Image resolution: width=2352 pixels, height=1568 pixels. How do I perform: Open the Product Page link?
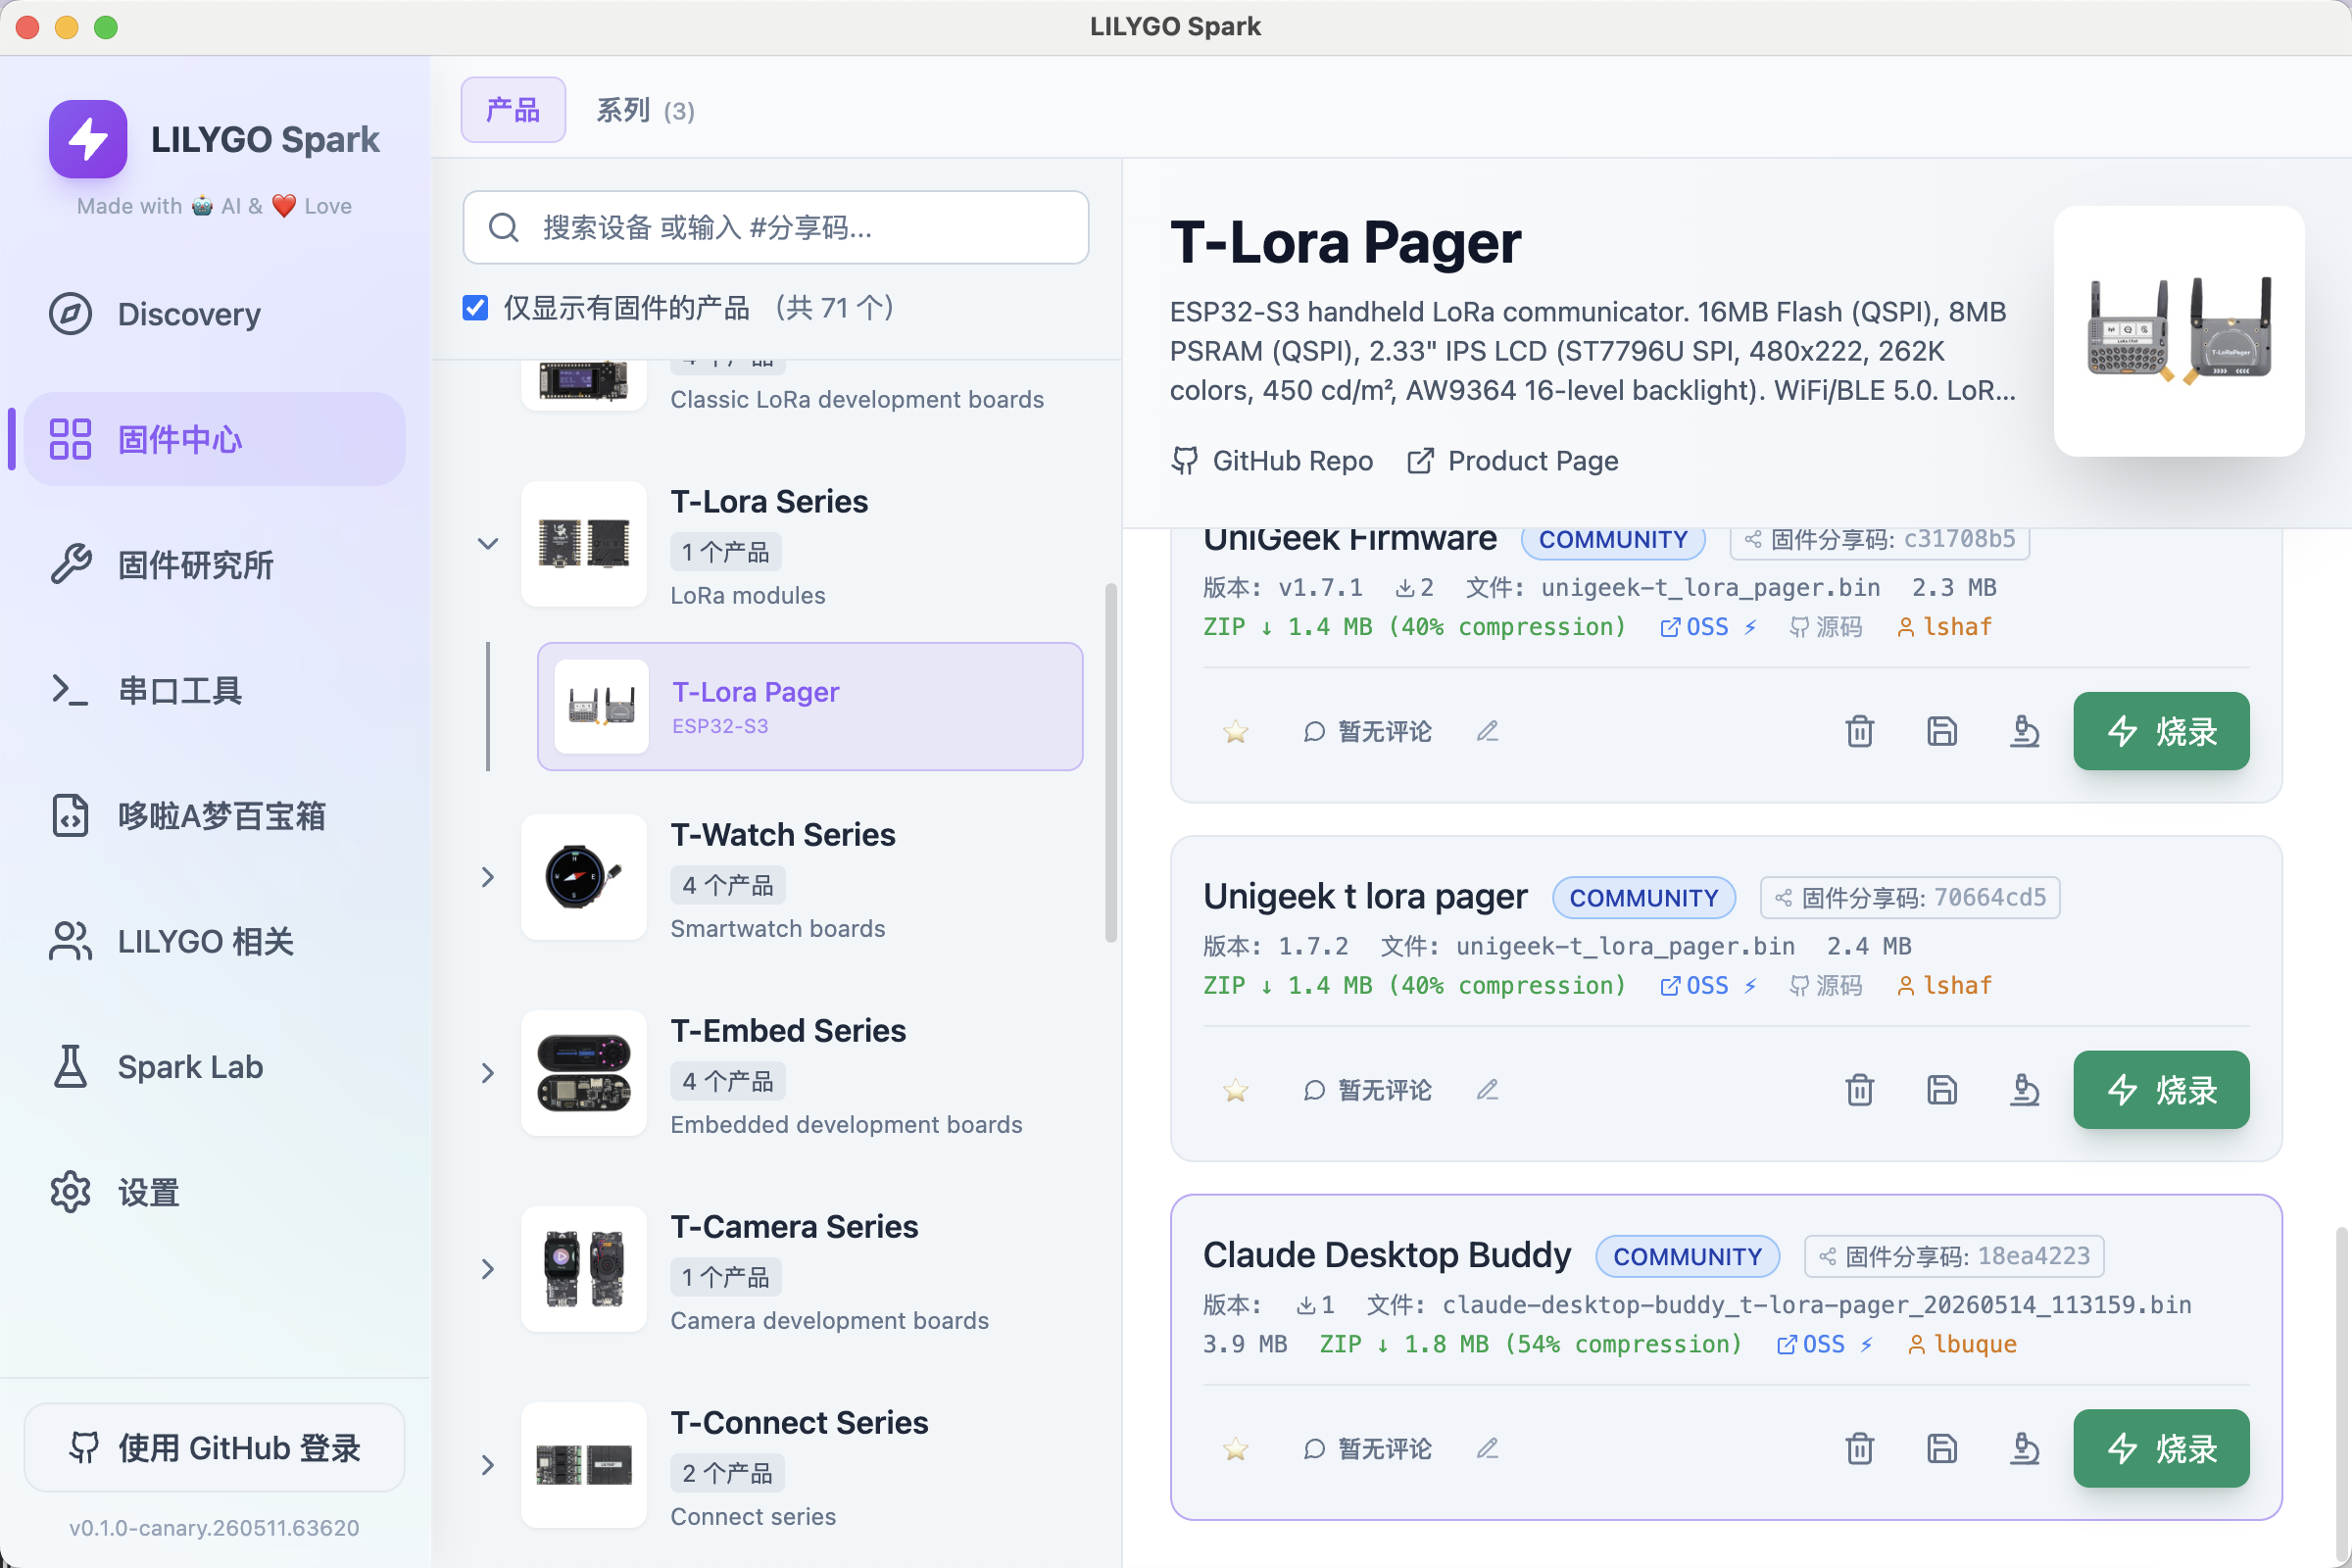click(x=1513, y=461)
